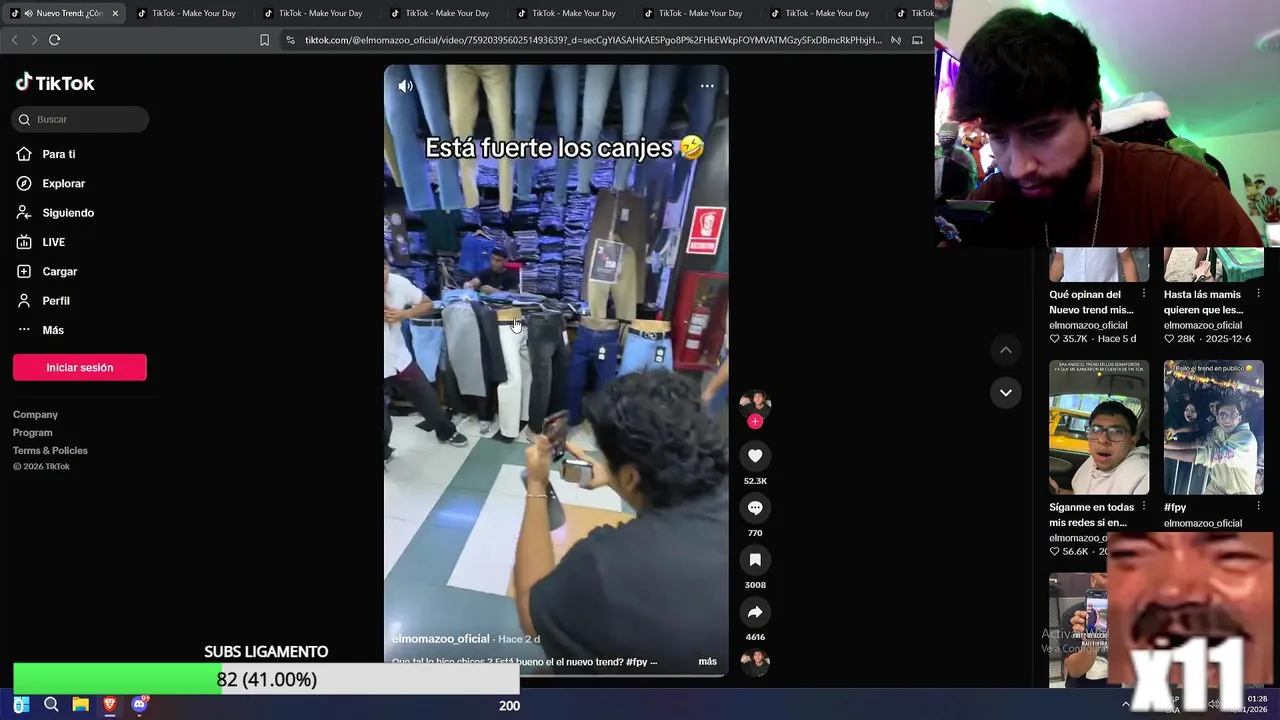1280x720 pixels.
Task: Open Para ti feed
Action: pyautogui.click(x=59, y=154)
